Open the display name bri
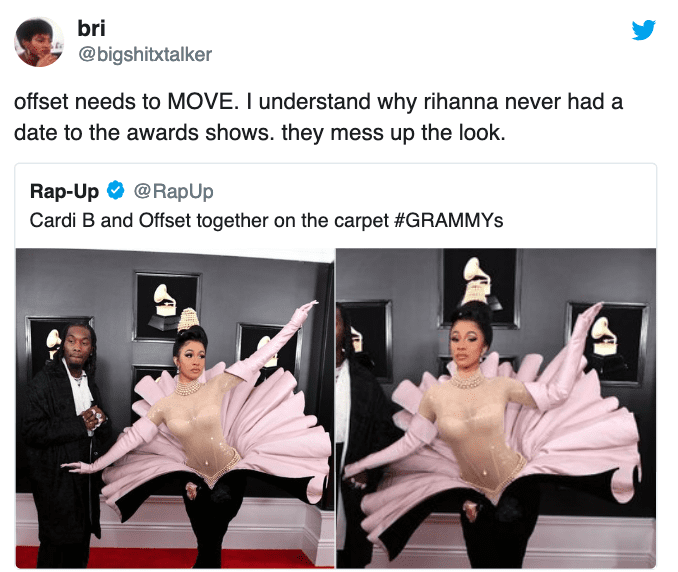Image resolution: width=678 pixels, height=572 pixels. pyautogui.click(x=91, y=29)
